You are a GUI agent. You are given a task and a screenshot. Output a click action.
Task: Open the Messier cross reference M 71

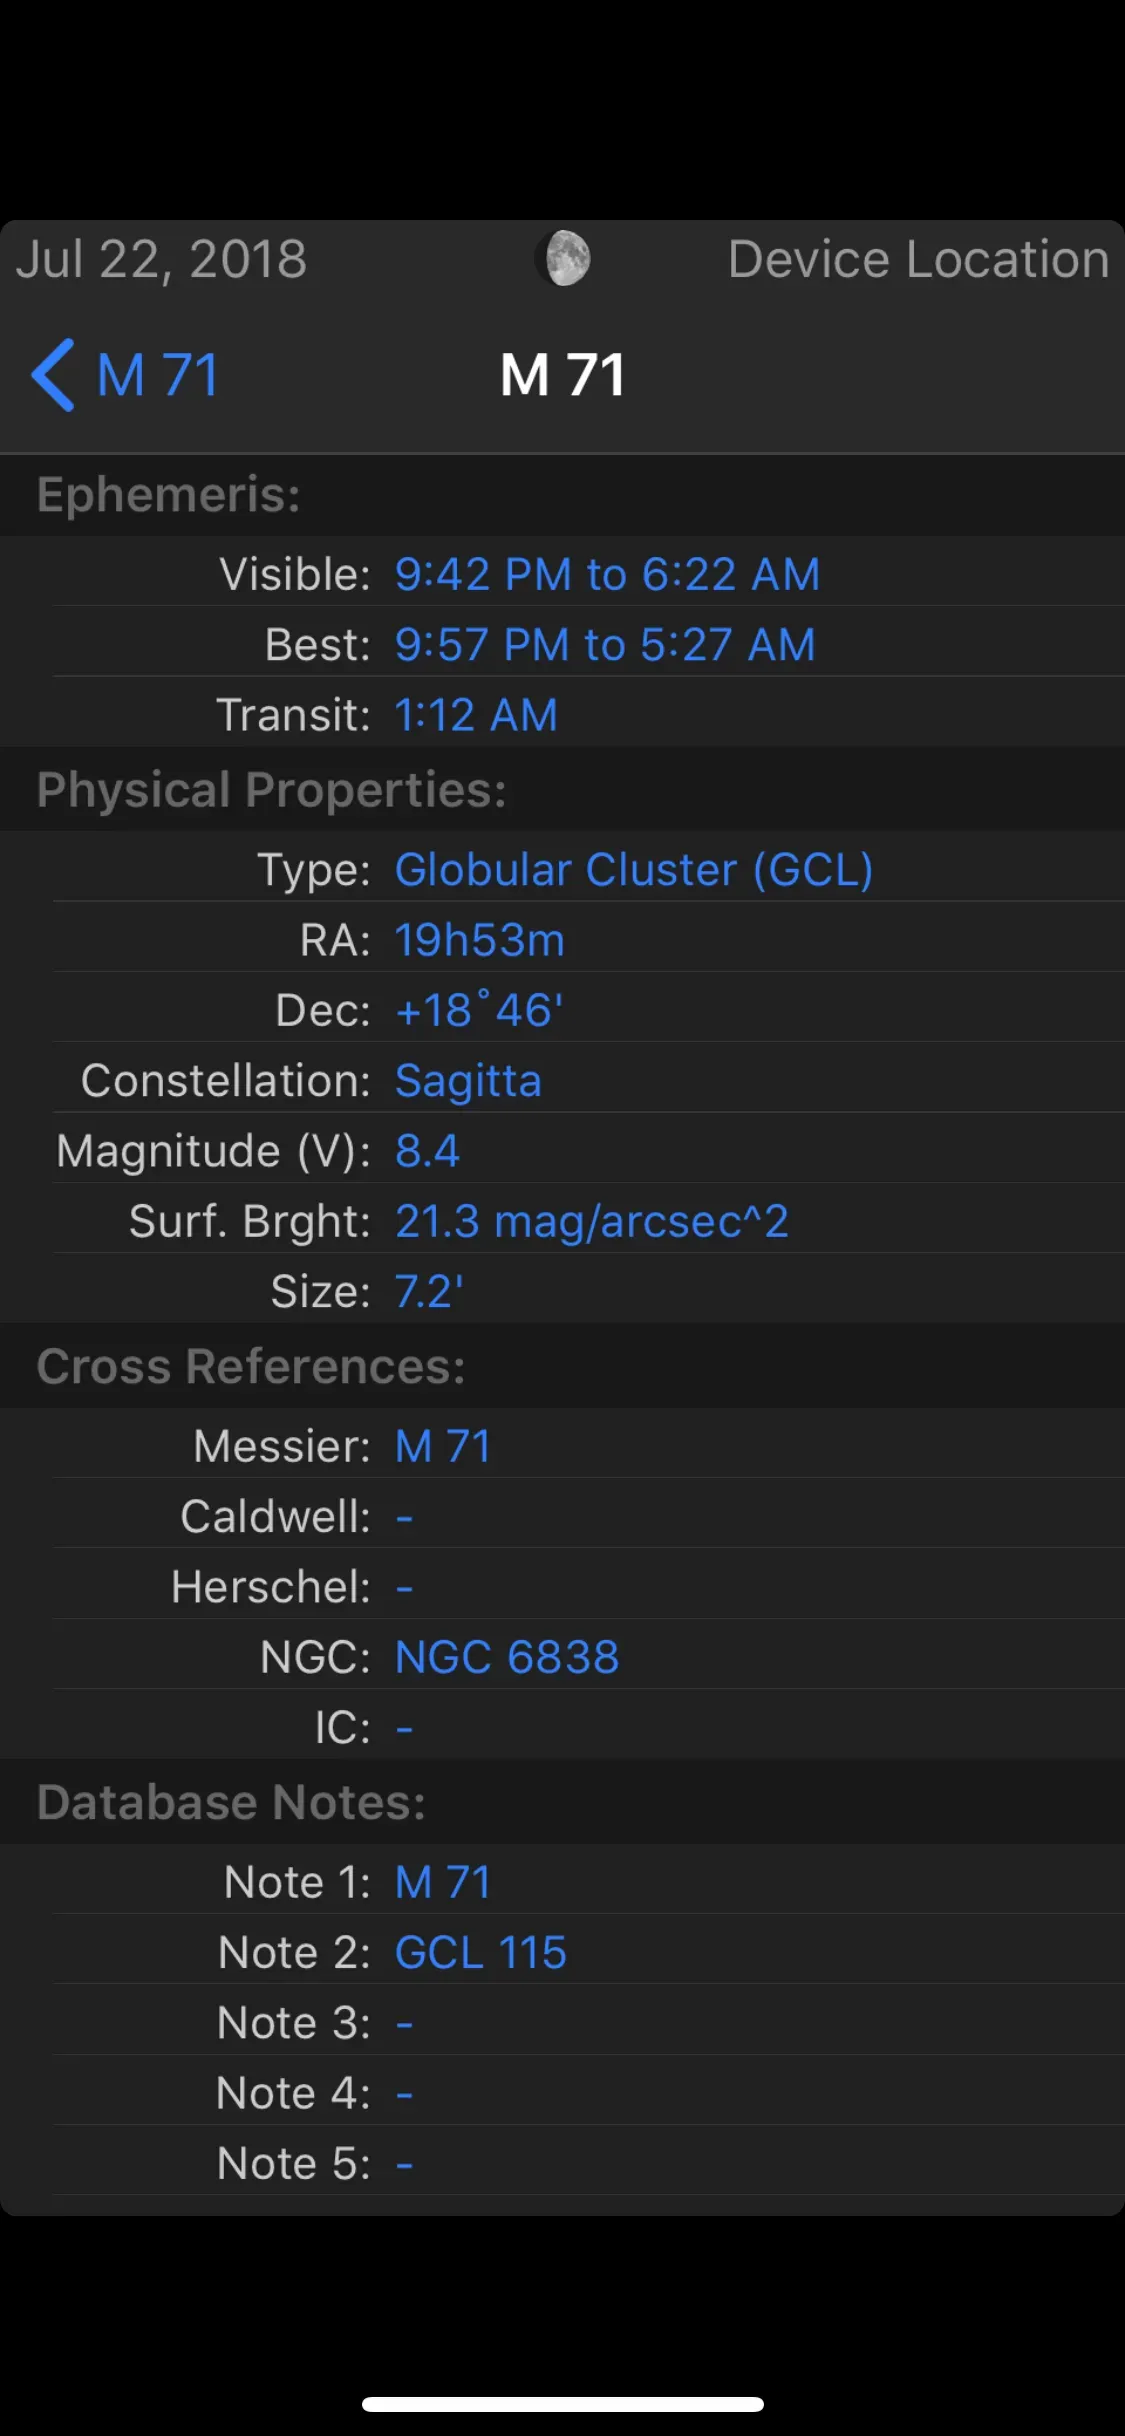[x=441, y=1445]
